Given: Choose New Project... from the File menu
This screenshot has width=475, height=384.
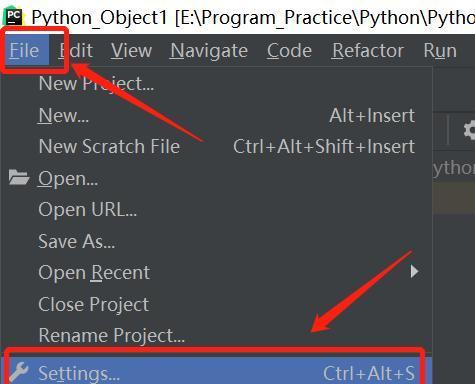Looking at the screenshot, I should click(217, 83).
